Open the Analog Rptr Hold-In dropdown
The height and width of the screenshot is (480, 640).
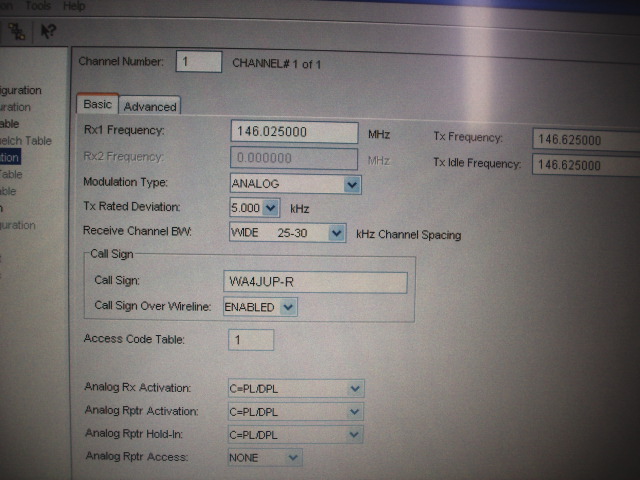click(354, 434)
